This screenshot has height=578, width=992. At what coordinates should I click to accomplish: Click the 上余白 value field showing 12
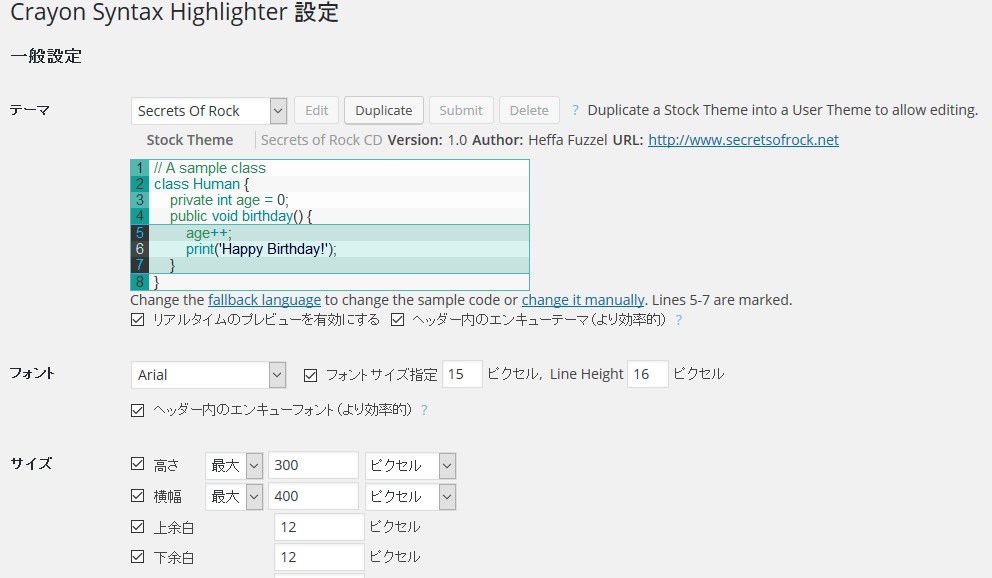319,527
